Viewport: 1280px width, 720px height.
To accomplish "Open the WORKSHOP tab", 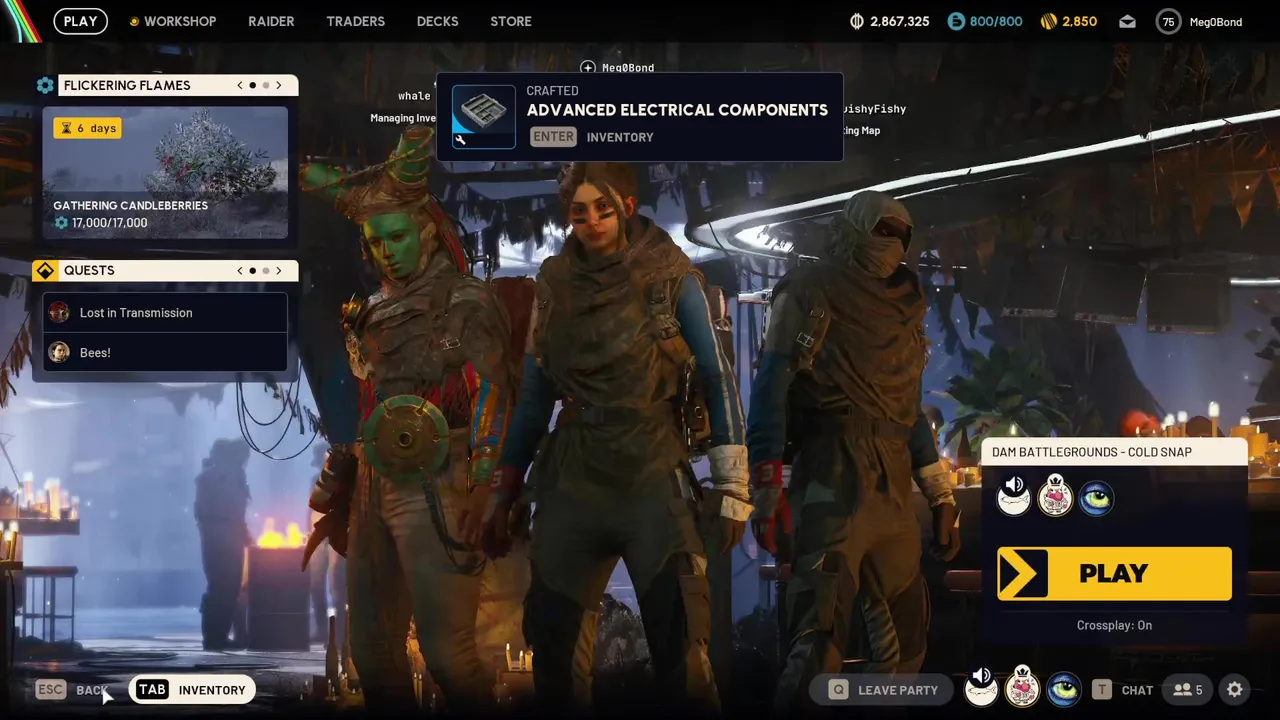I will (179, 21).
